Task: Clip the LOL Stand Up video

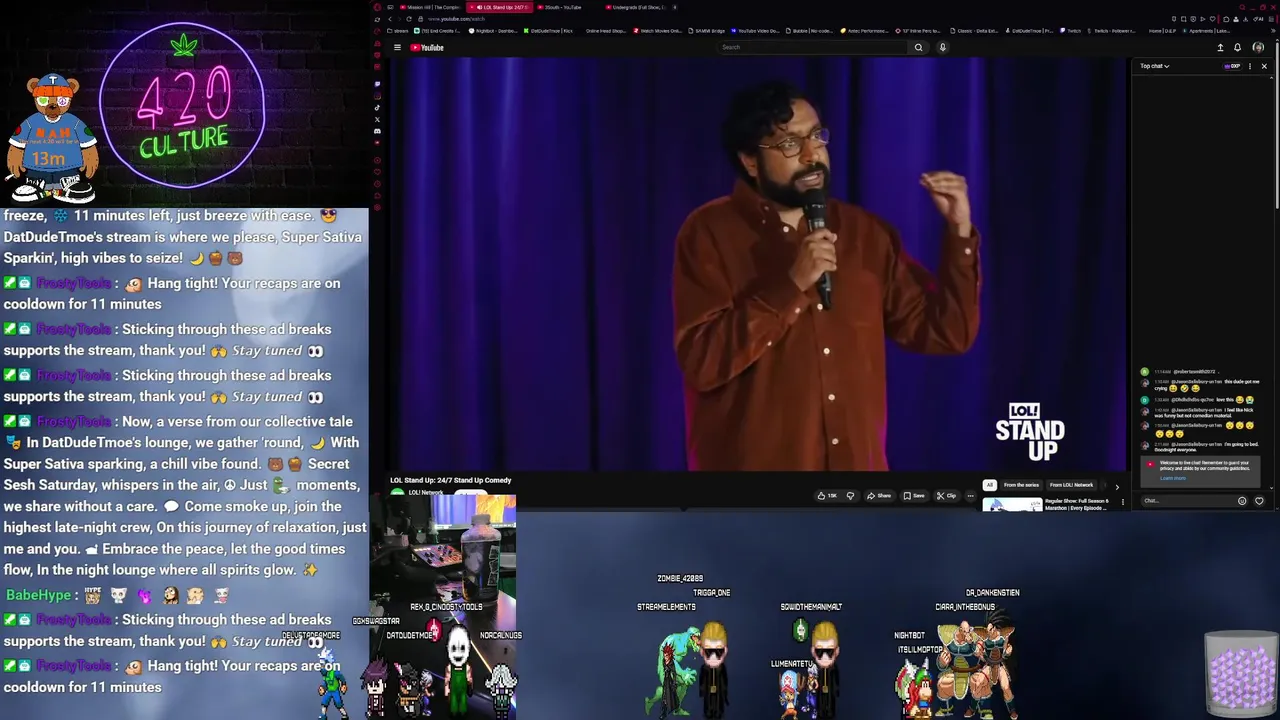Action: coord(946,495)
